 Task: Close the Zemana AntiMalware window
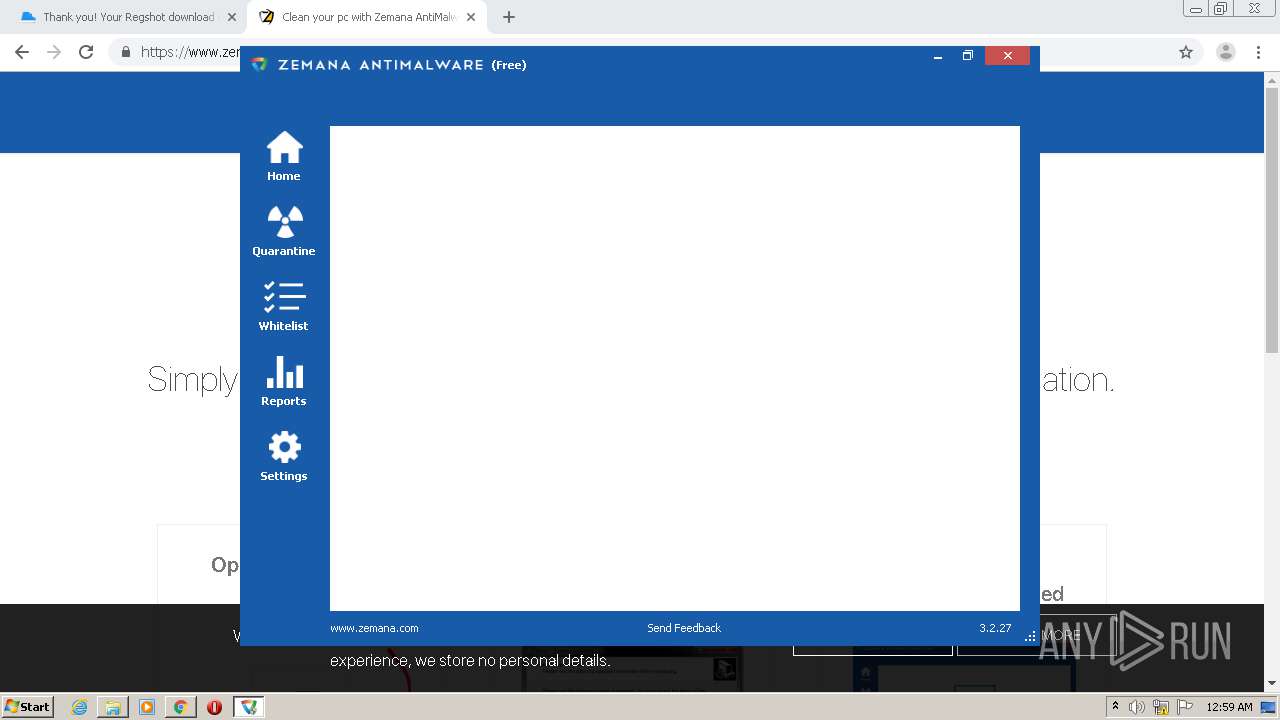1007,56
